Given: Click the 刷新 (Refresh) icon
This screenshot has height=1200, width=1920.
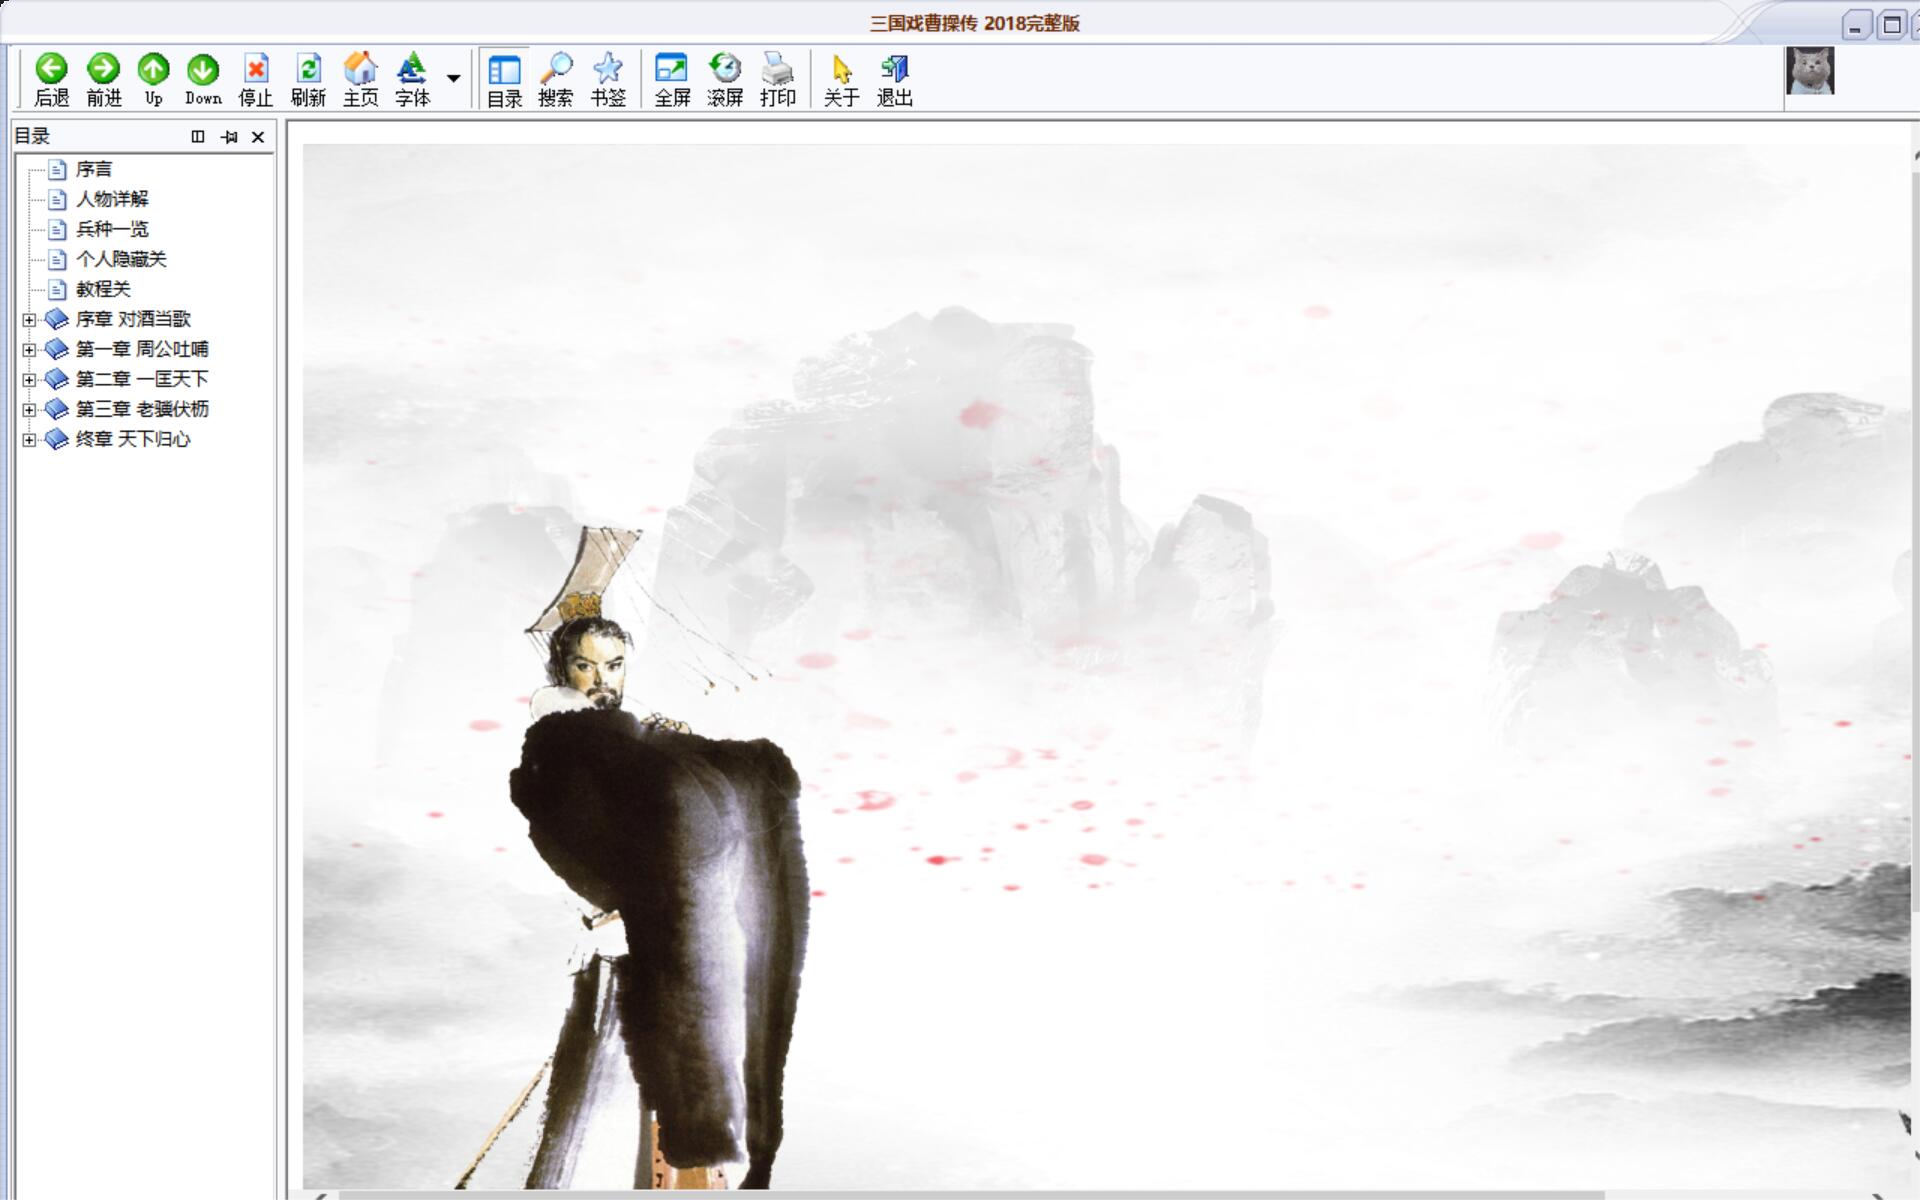Looking at the screenshot, I should point(308,68).
